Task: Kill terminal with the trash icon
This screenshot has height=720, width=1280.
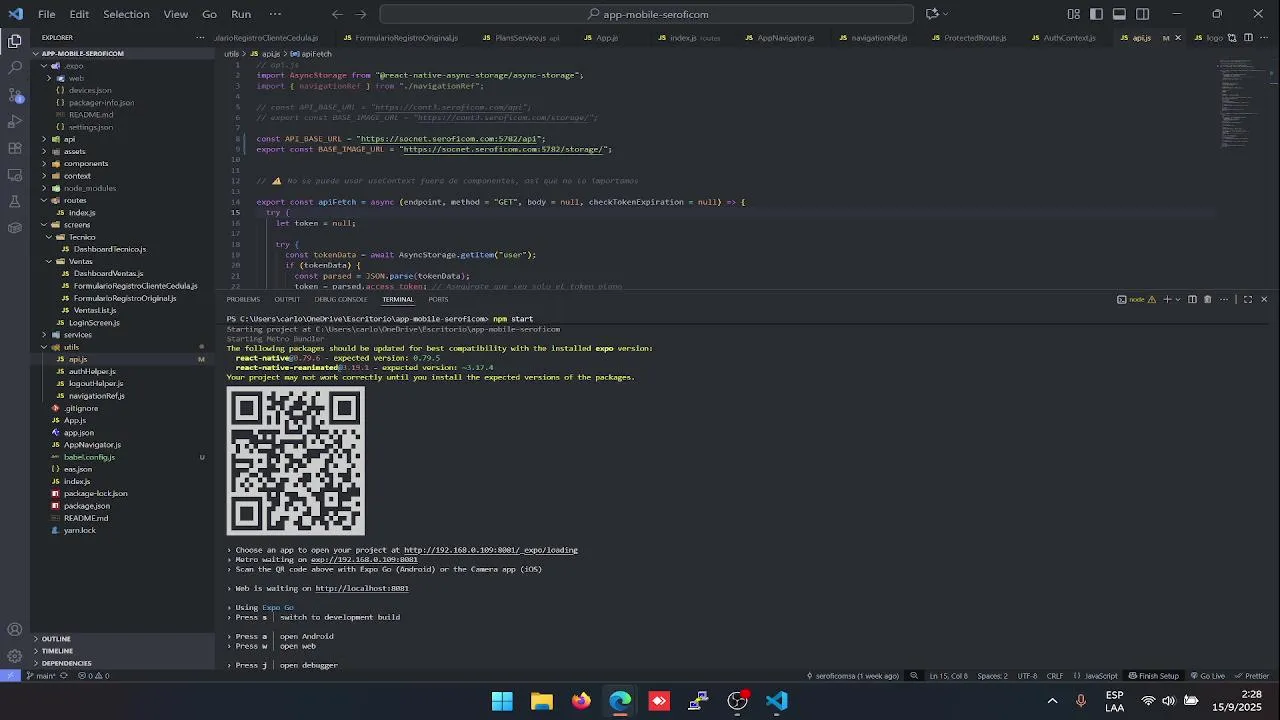Action: pyautogui.click(x=1207, y=299)
